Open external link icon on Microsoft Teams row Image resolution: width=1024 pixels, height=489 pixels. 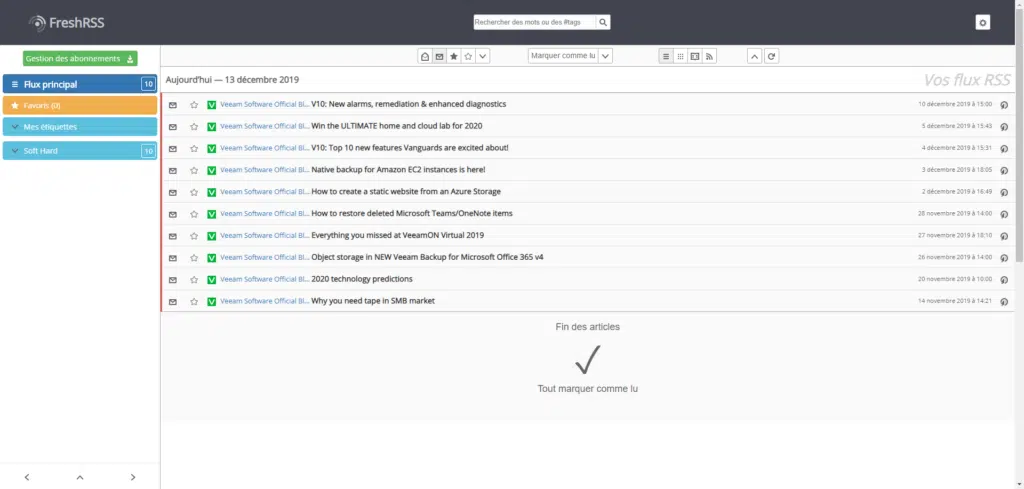click(x=1004, y=214)
